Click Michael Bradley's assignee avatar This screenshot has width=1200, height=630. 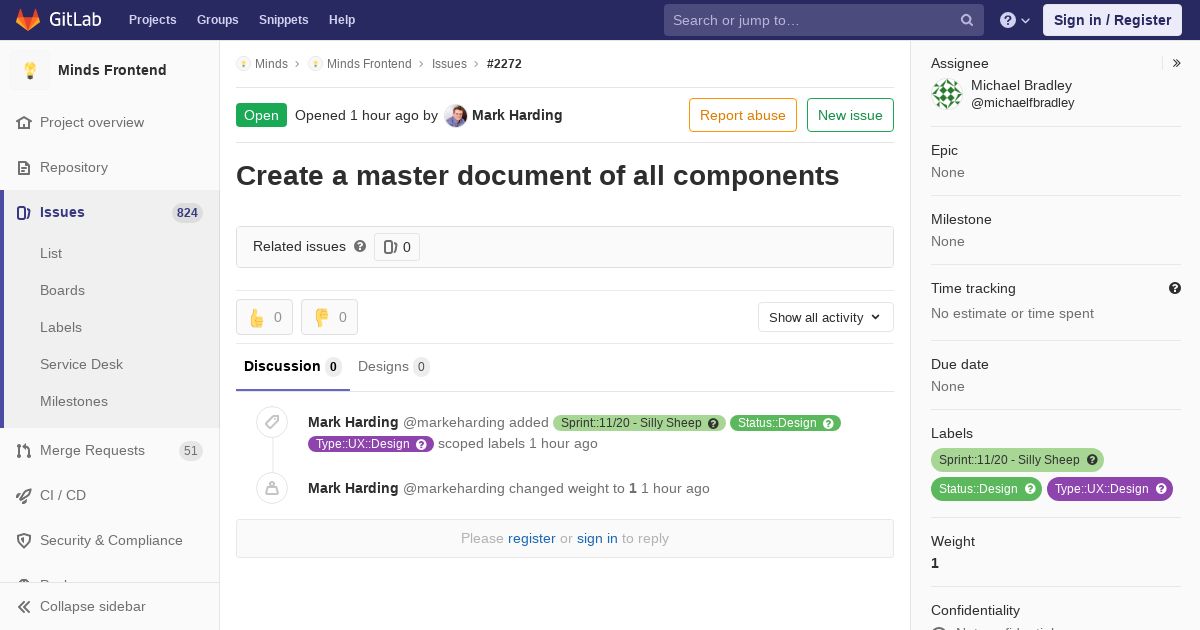pos(947,94)
